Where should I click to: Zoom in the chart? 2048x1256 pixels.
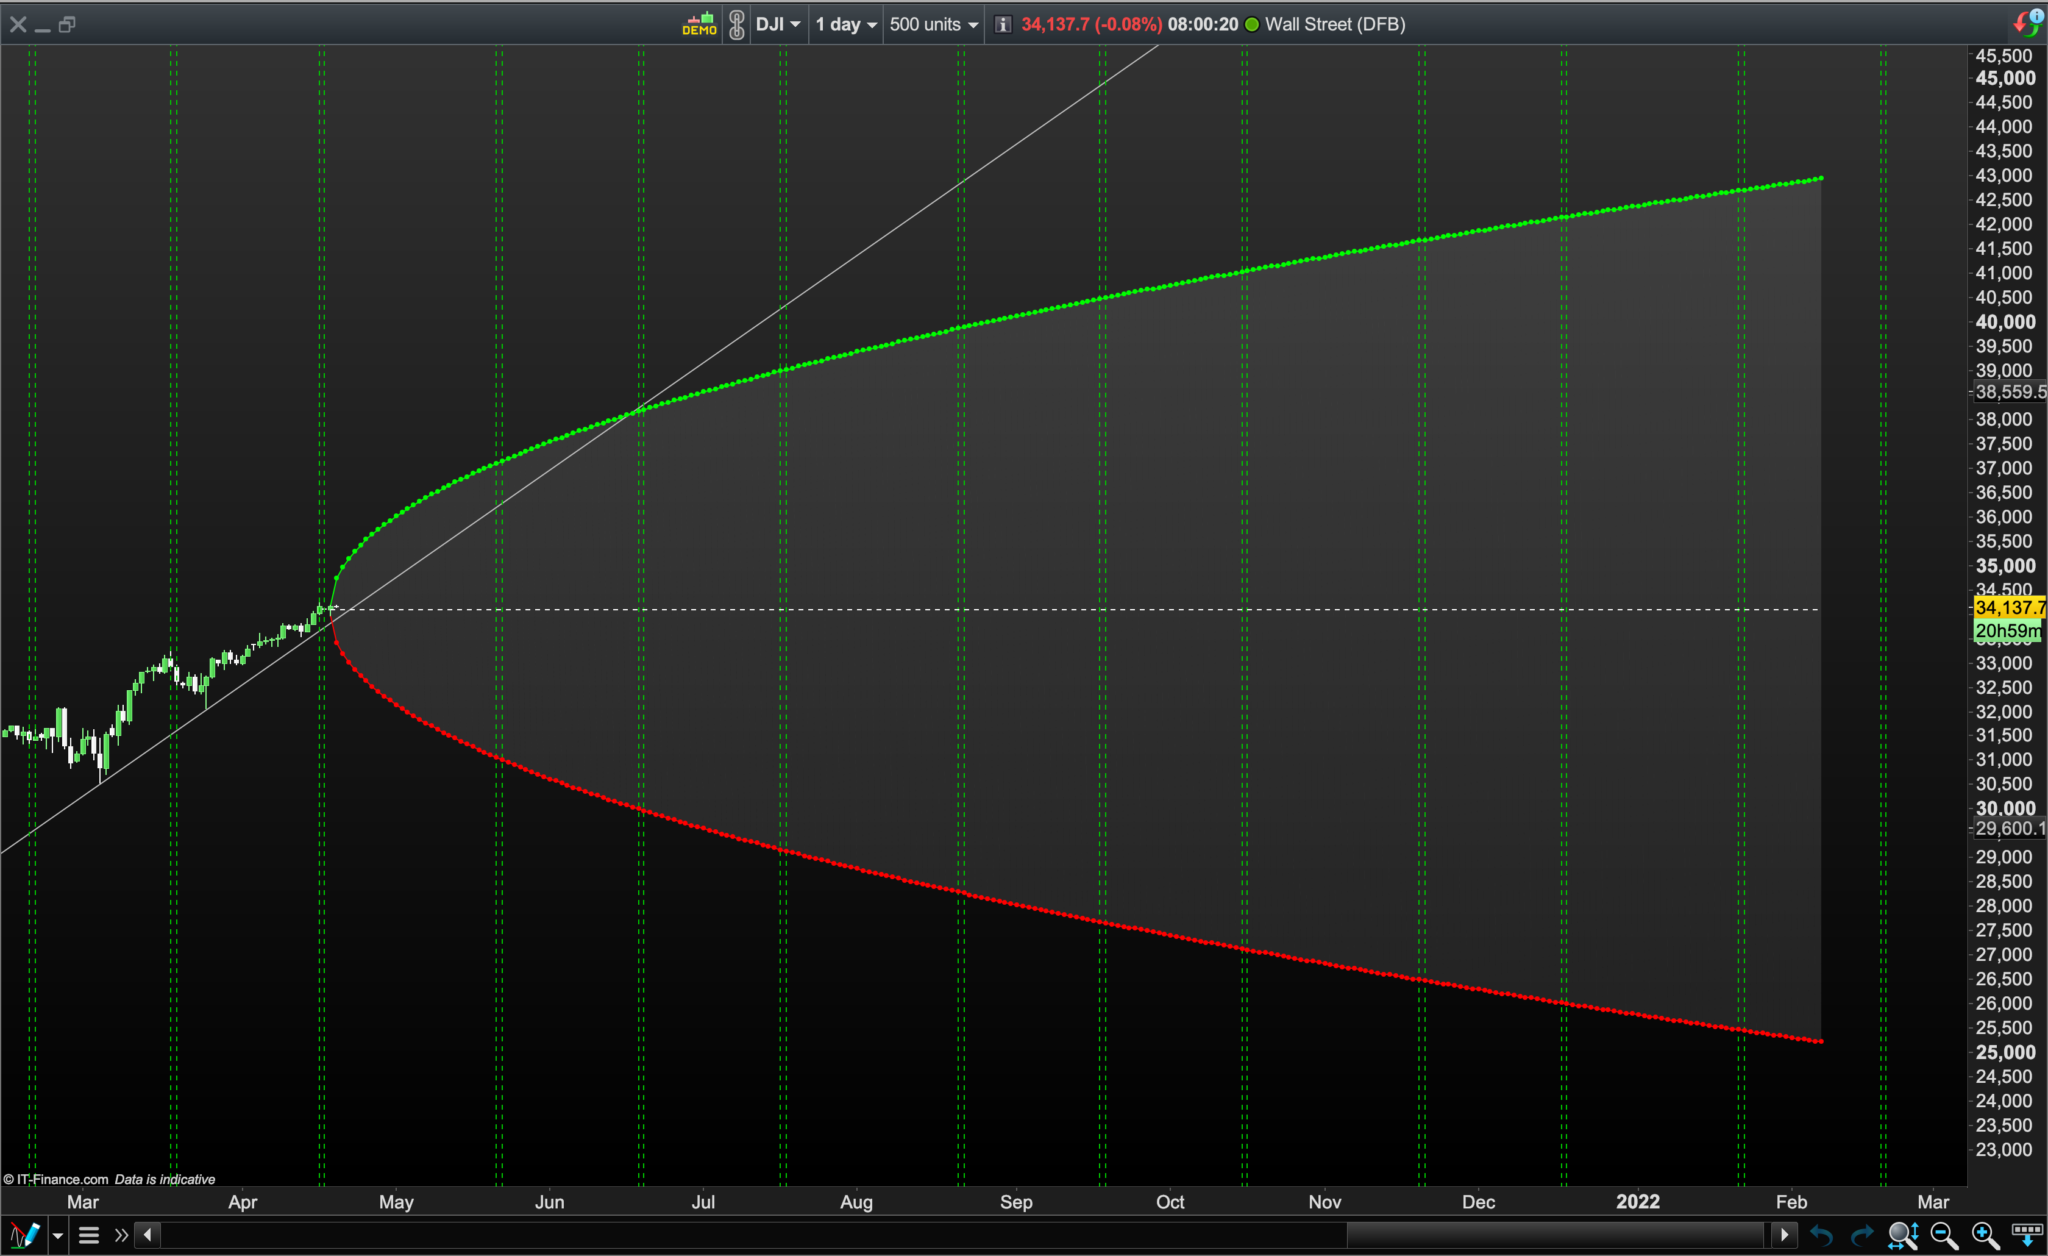[1984, 1235]
